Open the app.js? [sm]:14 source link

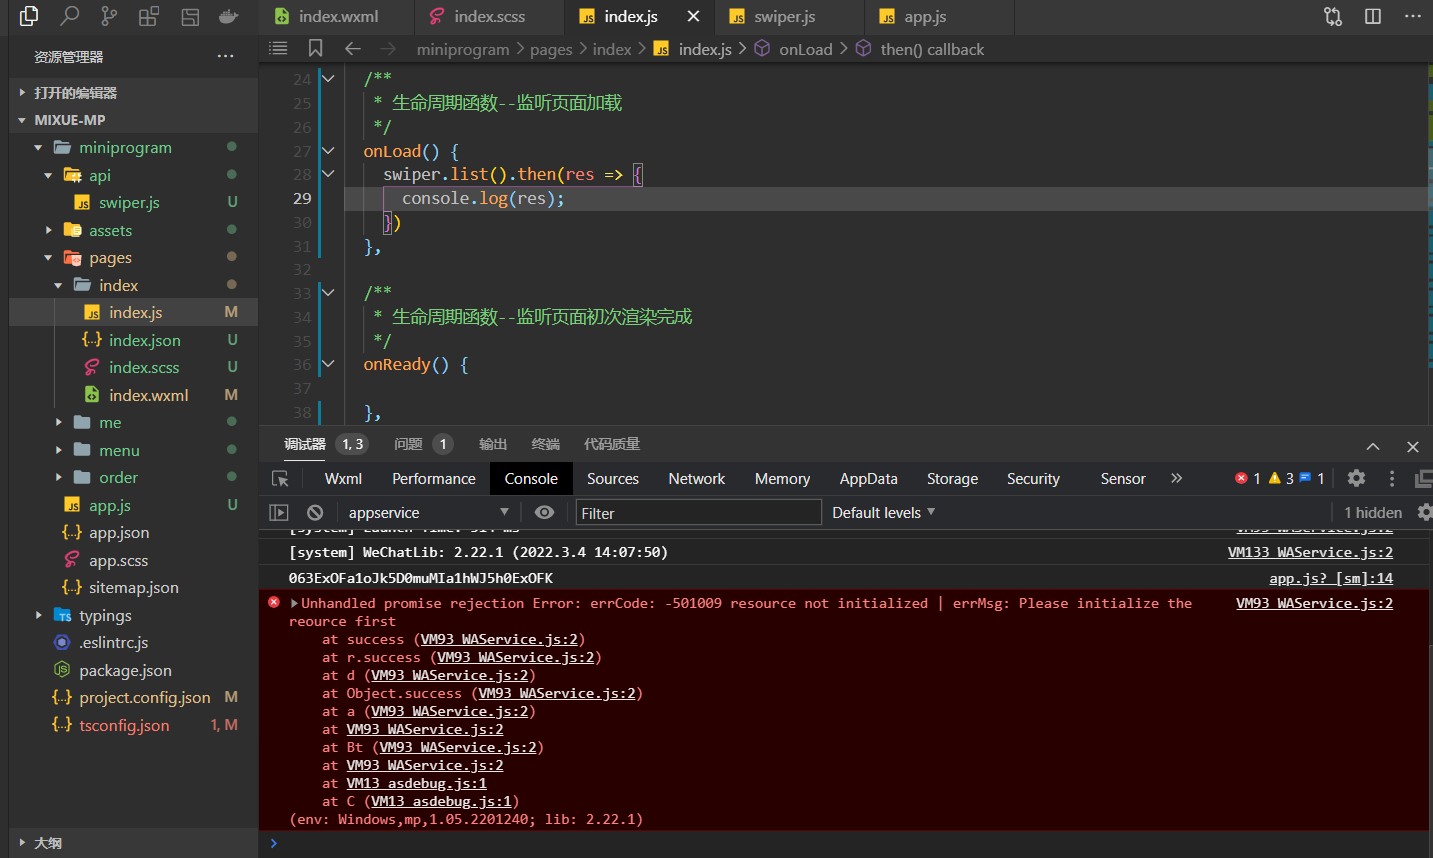[x=1330, y=578]
